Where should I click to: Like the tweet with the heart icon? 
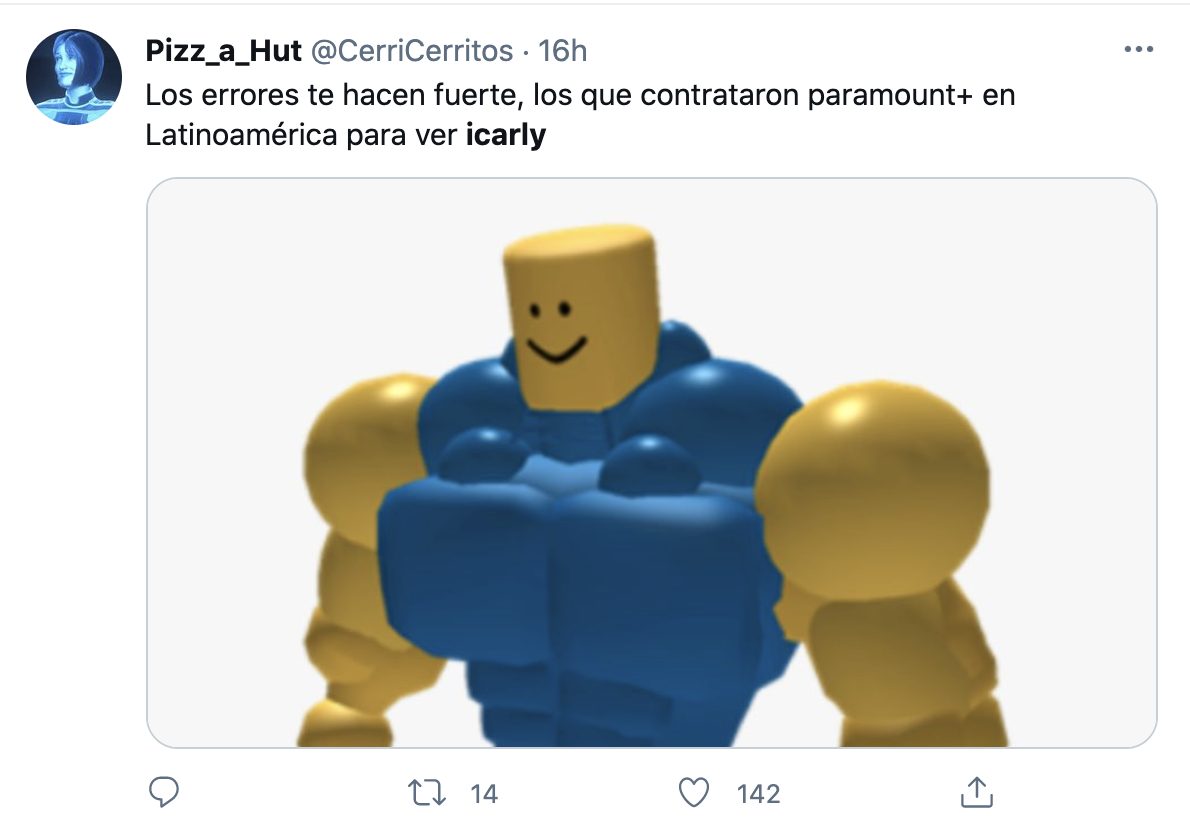[x=693, y=792]
